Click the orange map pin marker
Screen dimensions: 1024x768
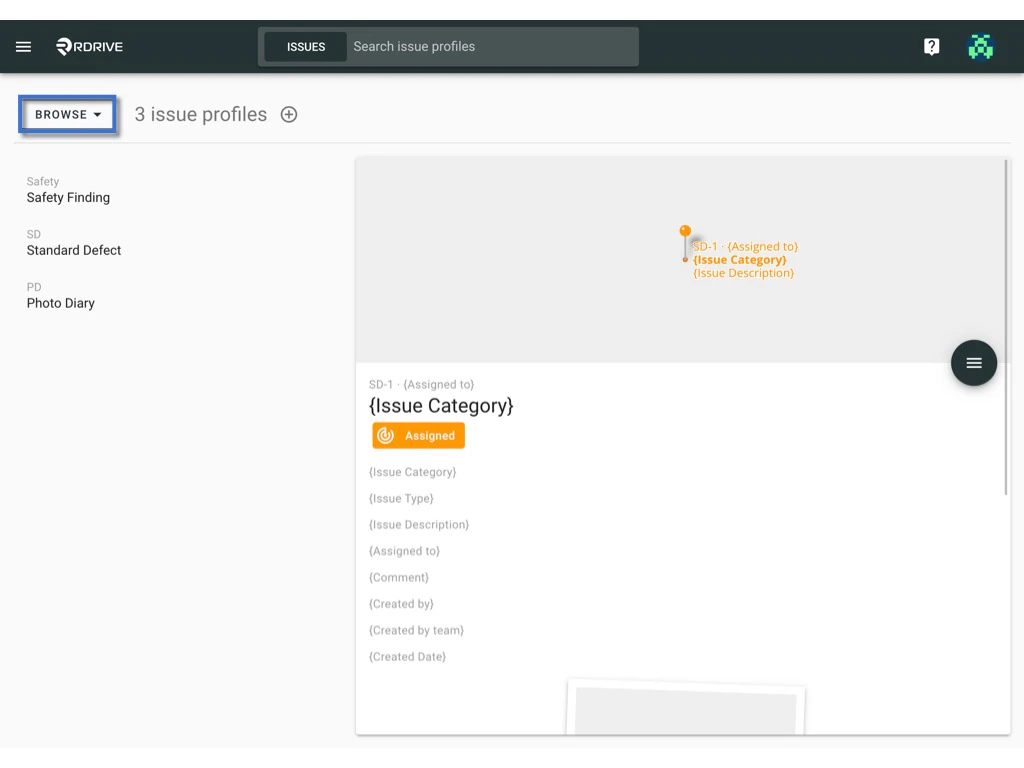click(x=685, y=233)
